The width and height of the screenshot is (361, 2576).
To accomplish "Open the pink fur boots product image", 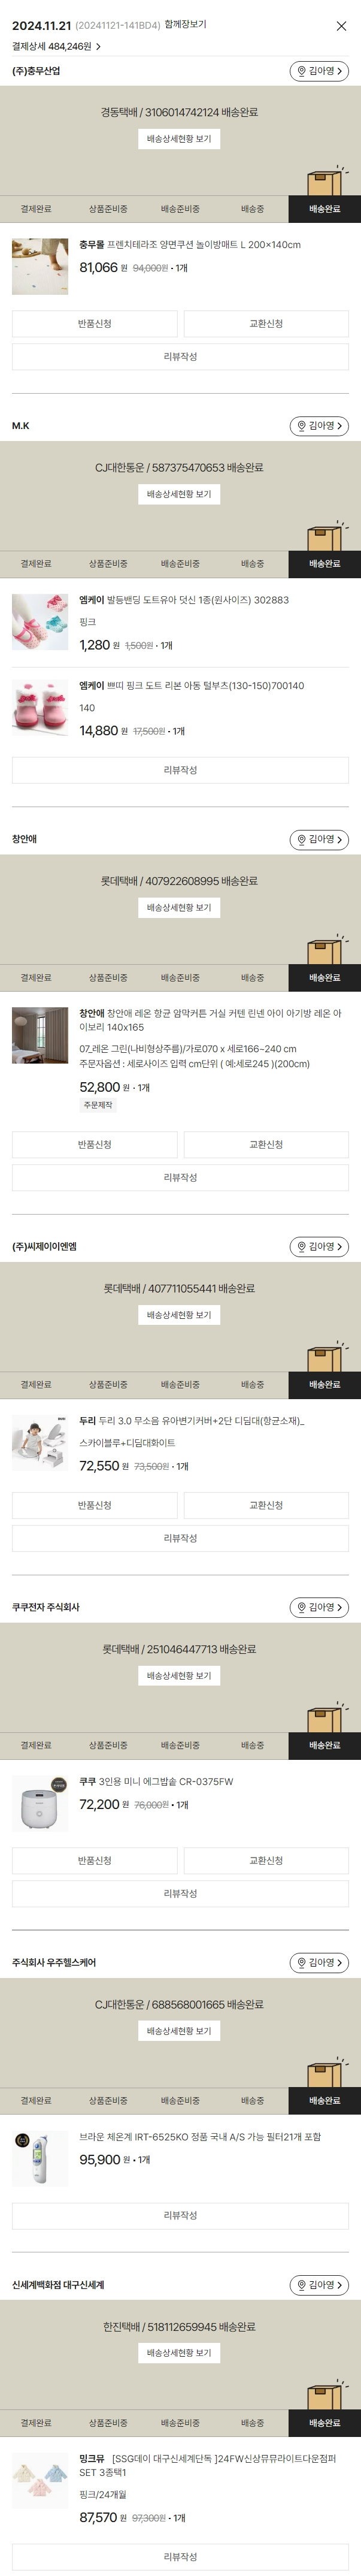I will click(40, 708).
